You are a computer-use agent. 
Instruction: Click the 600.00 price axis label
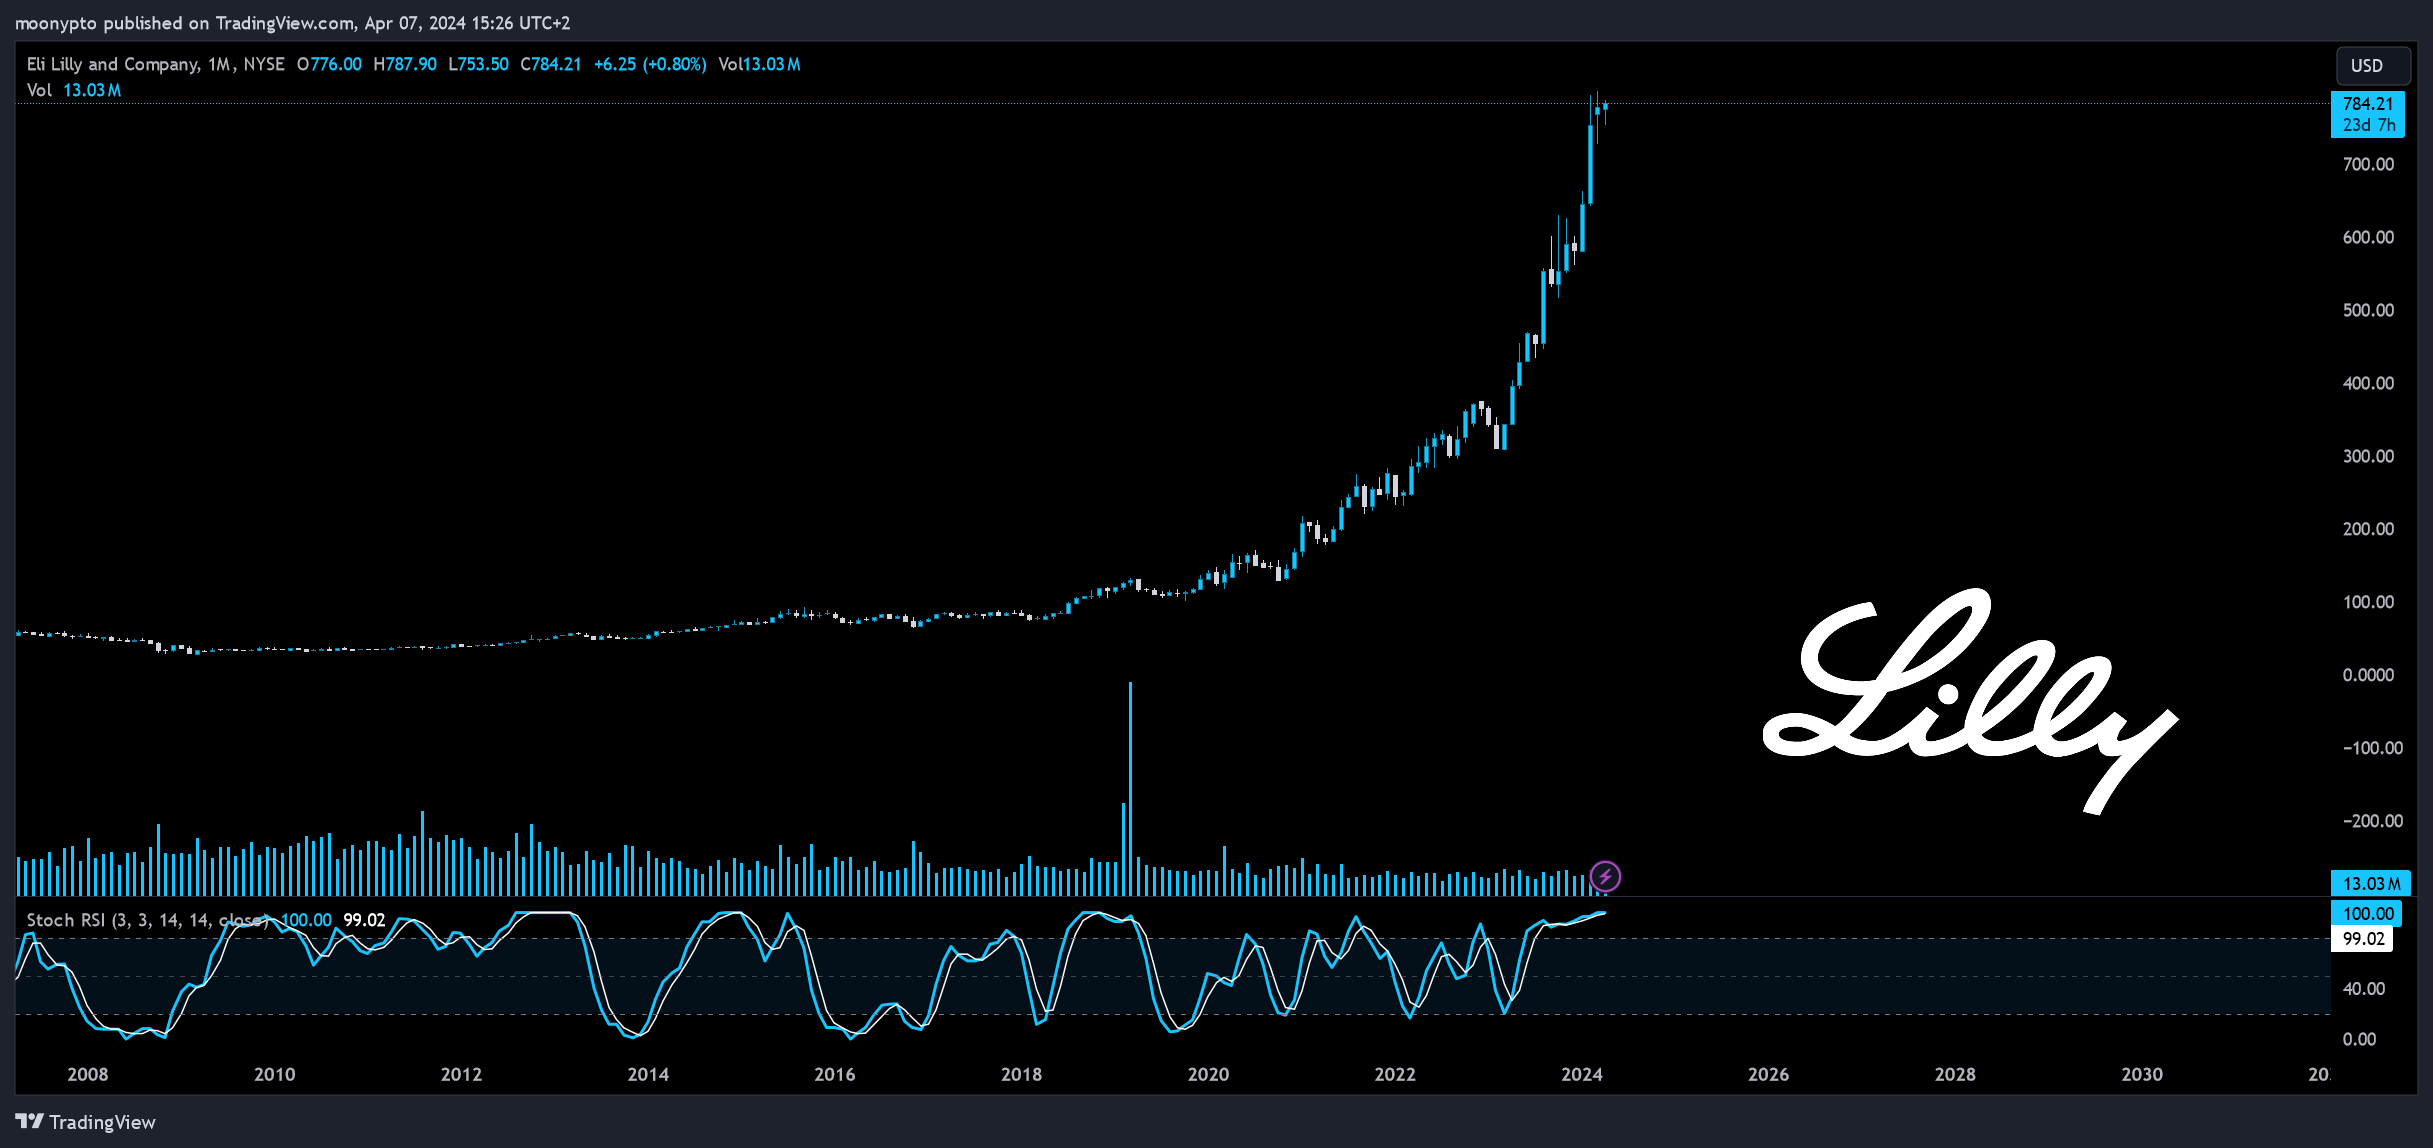(2368, 237)
